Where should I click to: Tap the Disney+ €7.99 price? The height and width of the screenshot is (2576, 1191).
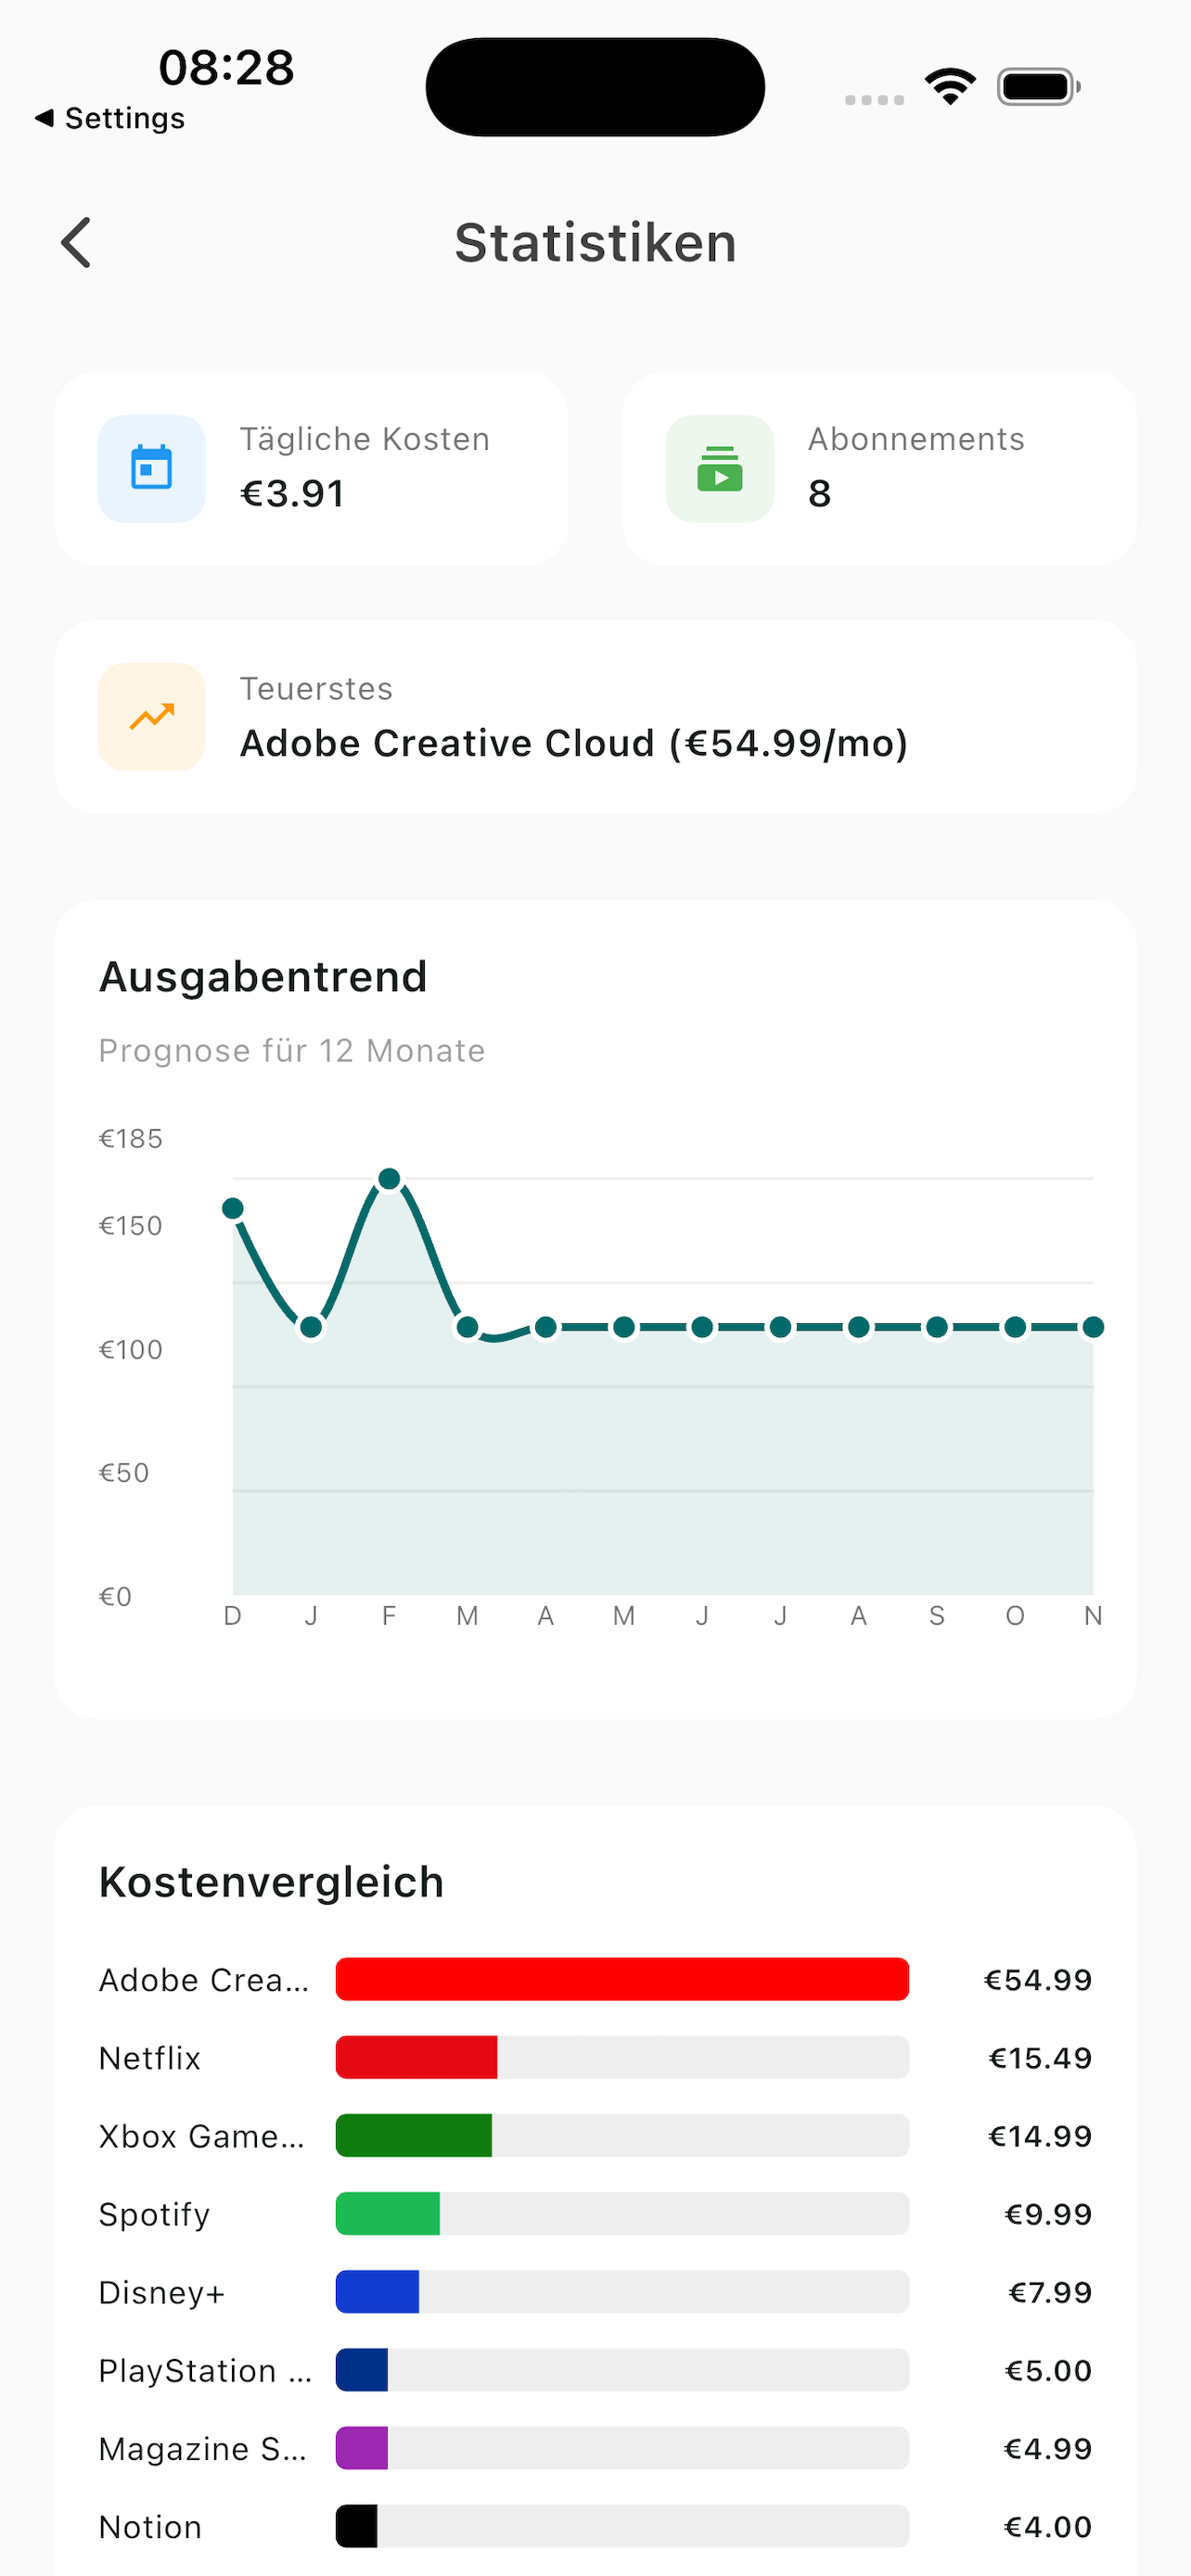[x=1049, y=2292]
